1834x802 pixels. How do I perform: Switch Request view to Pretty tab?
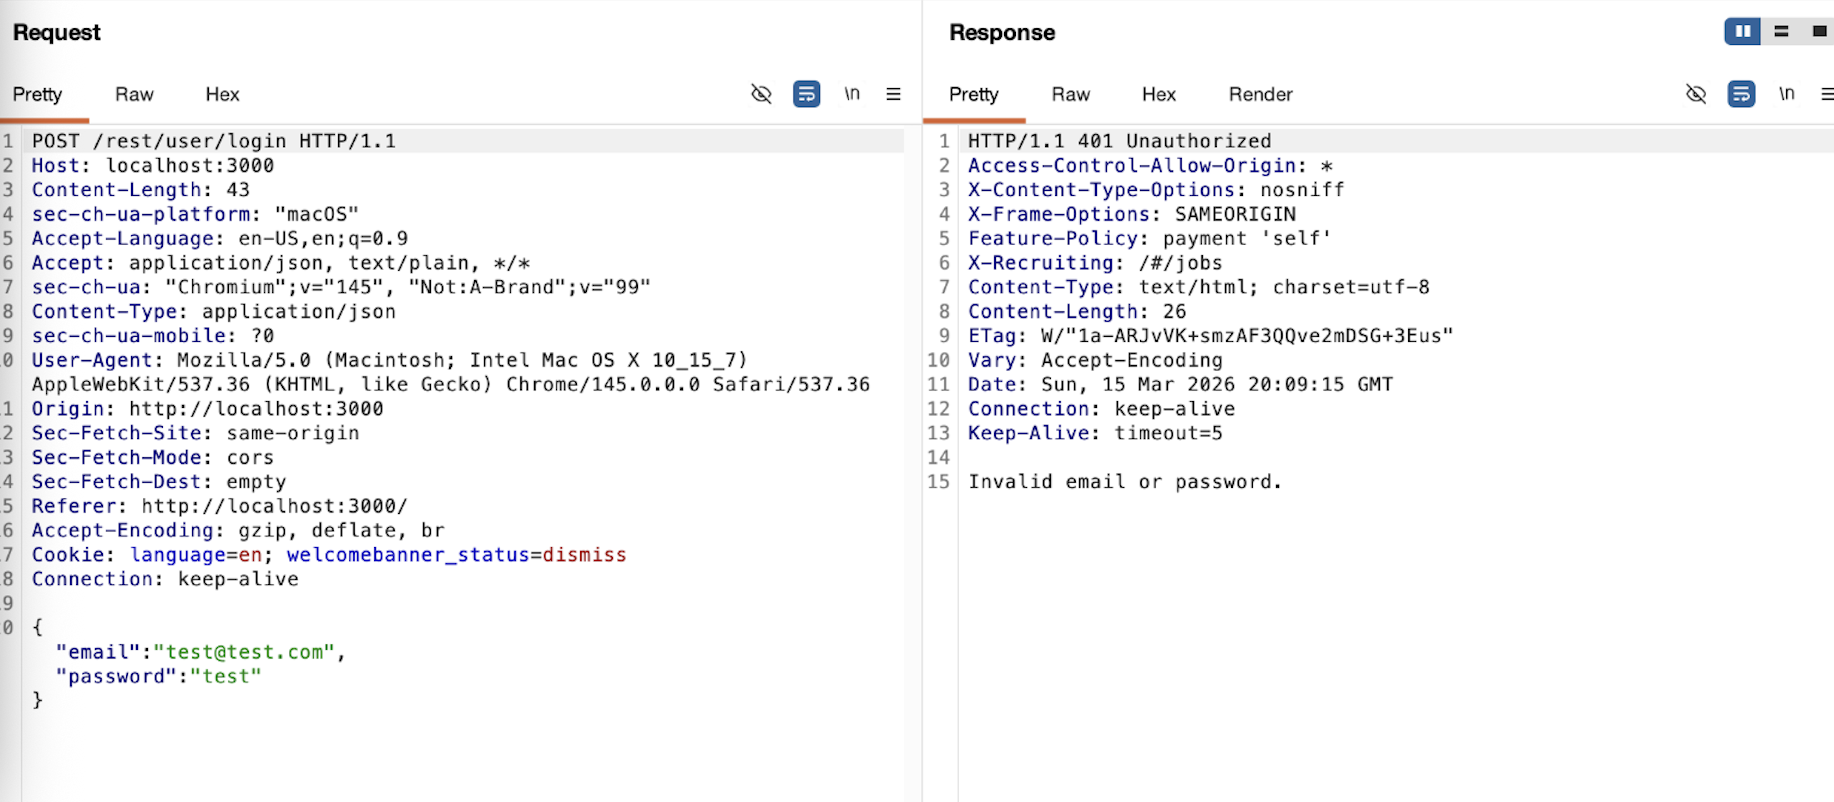coord(37,94)
